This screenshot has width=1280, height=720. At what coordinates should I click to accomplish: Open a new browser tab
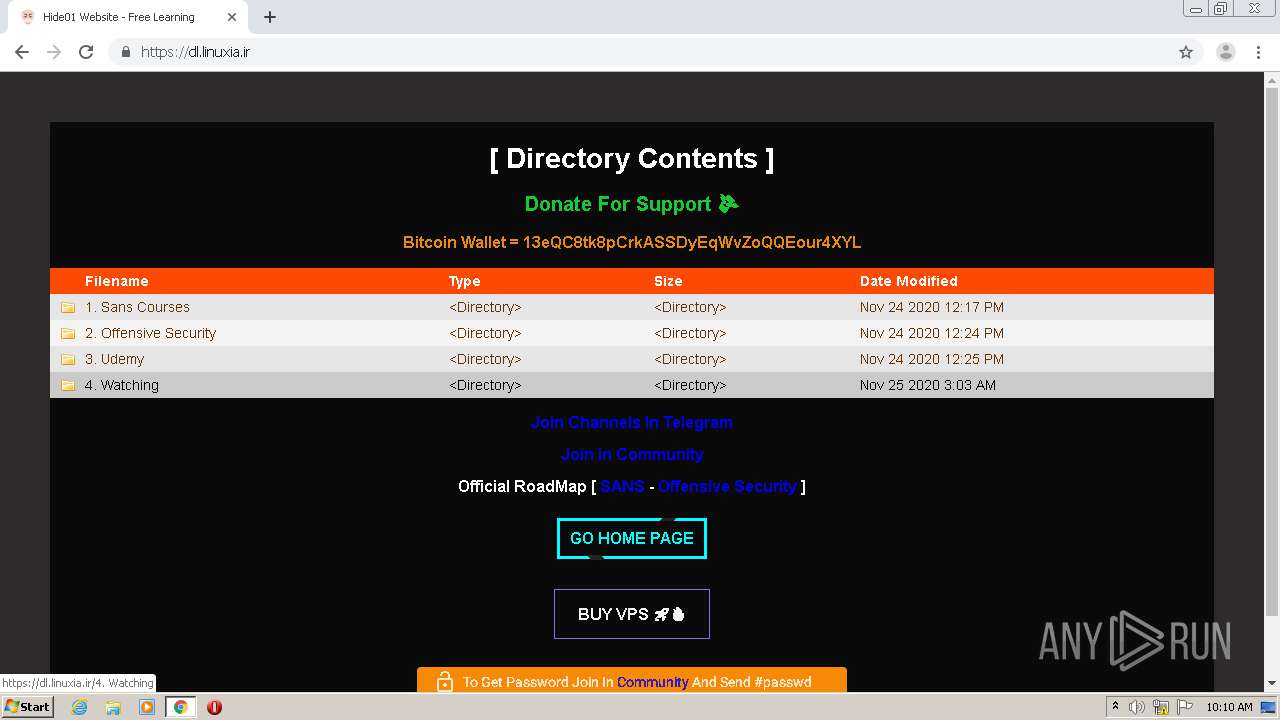[270, 17]
